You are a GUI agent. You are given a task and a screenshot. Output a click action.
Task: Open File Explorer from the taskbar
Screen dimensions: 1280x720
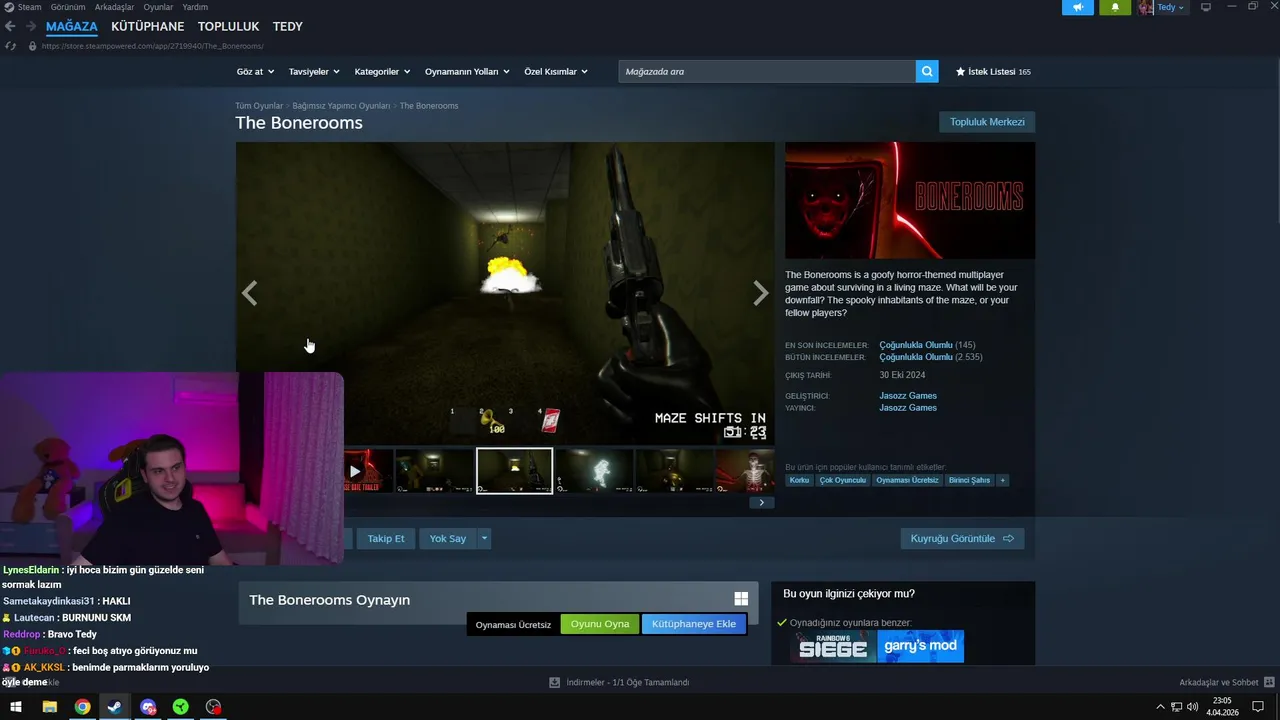click(x=49, y=707)
